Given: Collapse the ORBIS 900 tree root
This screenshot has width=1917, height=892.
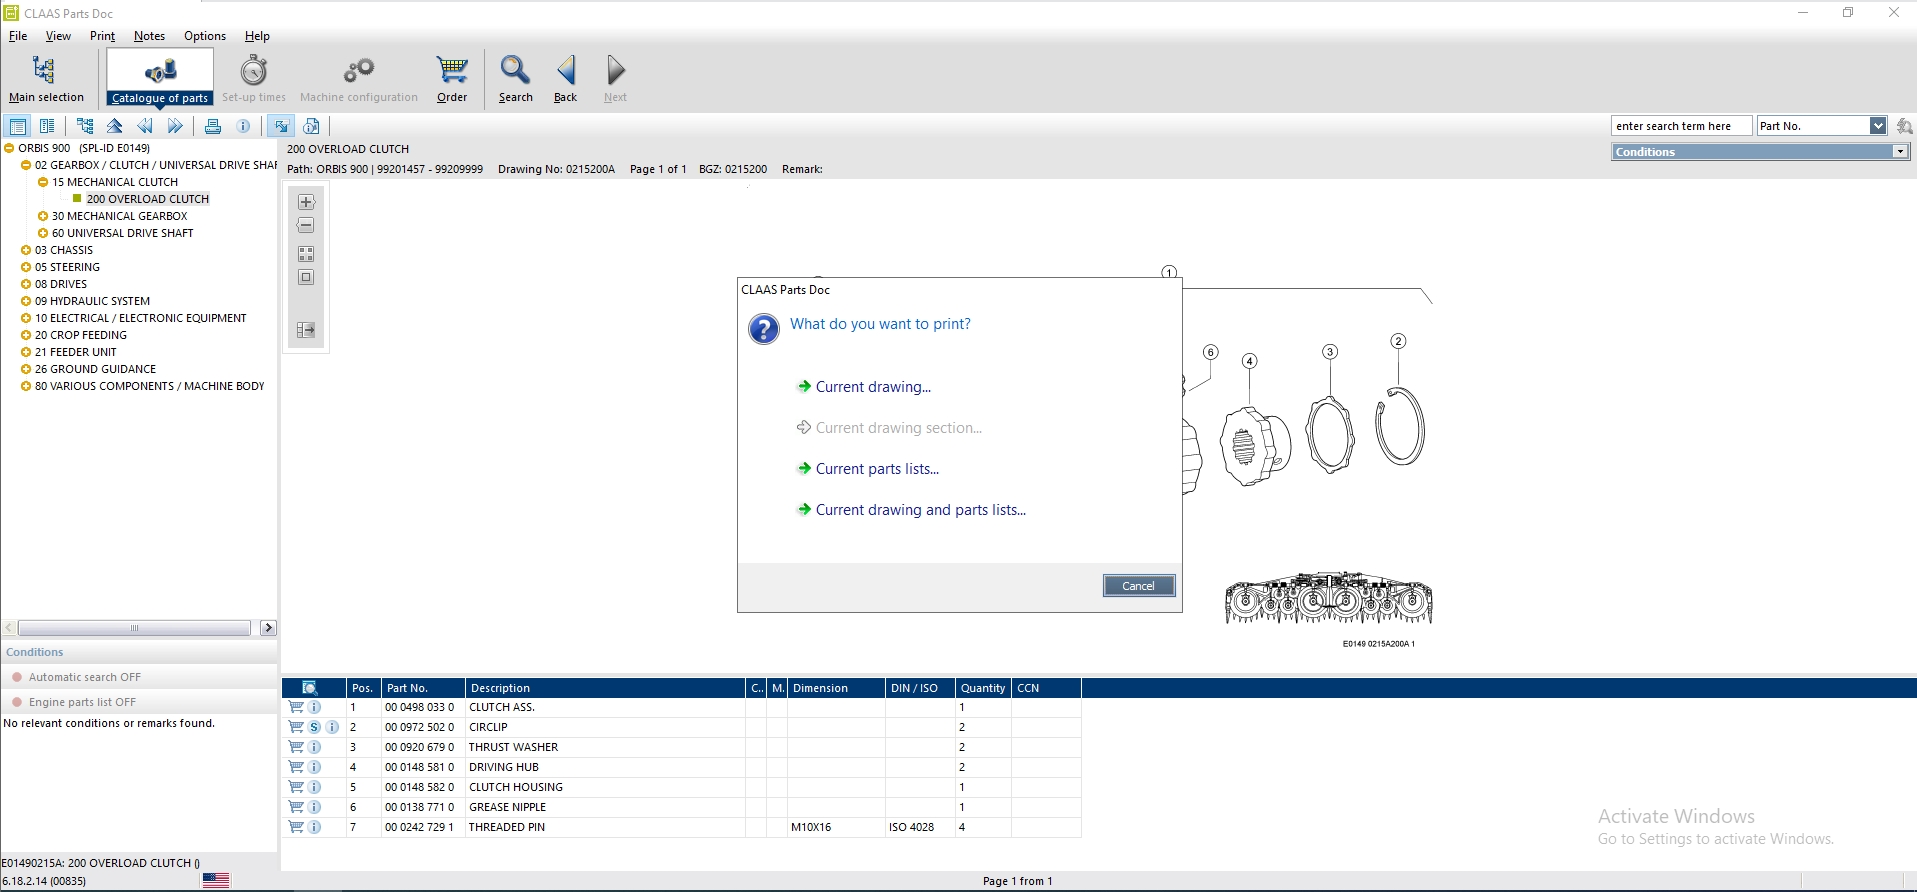Looking at the screenshot, I should pos(9,148).
